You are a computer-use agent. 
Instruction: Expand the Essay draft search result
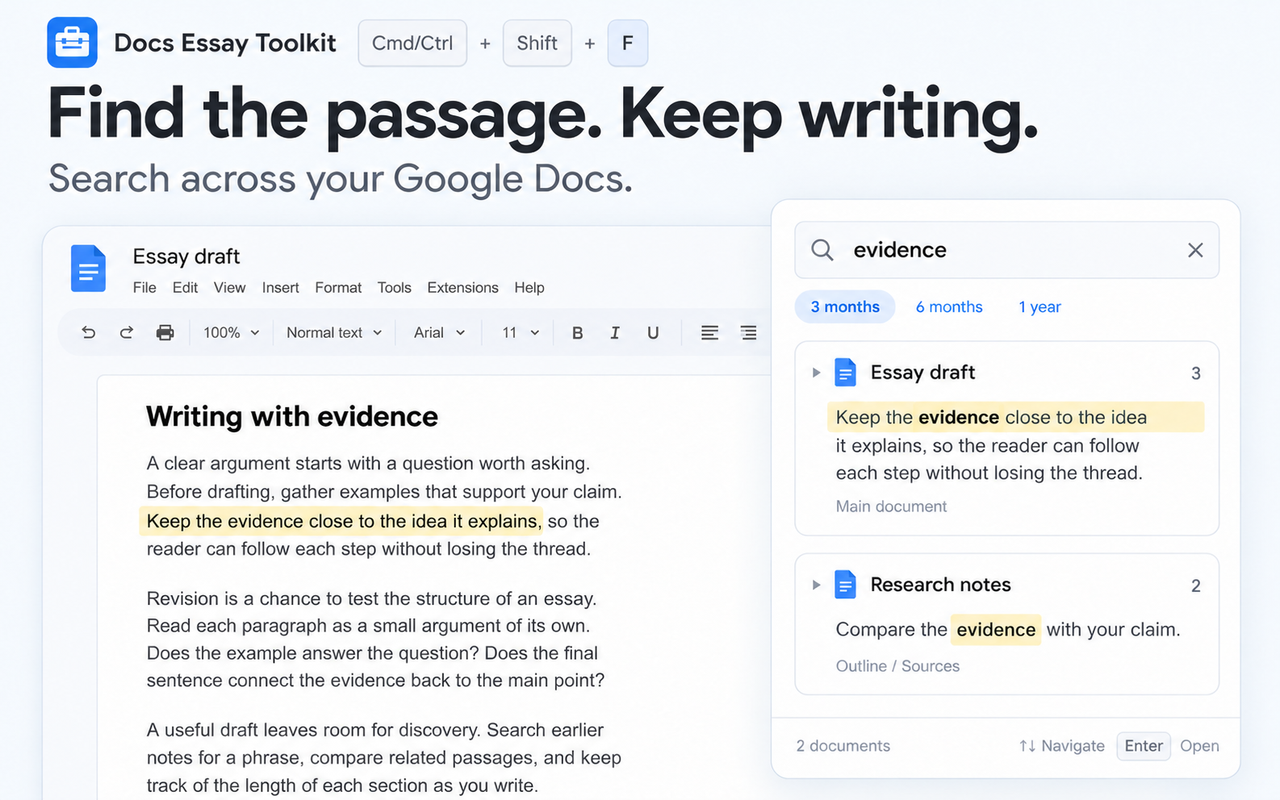click(x=816, y=373)
